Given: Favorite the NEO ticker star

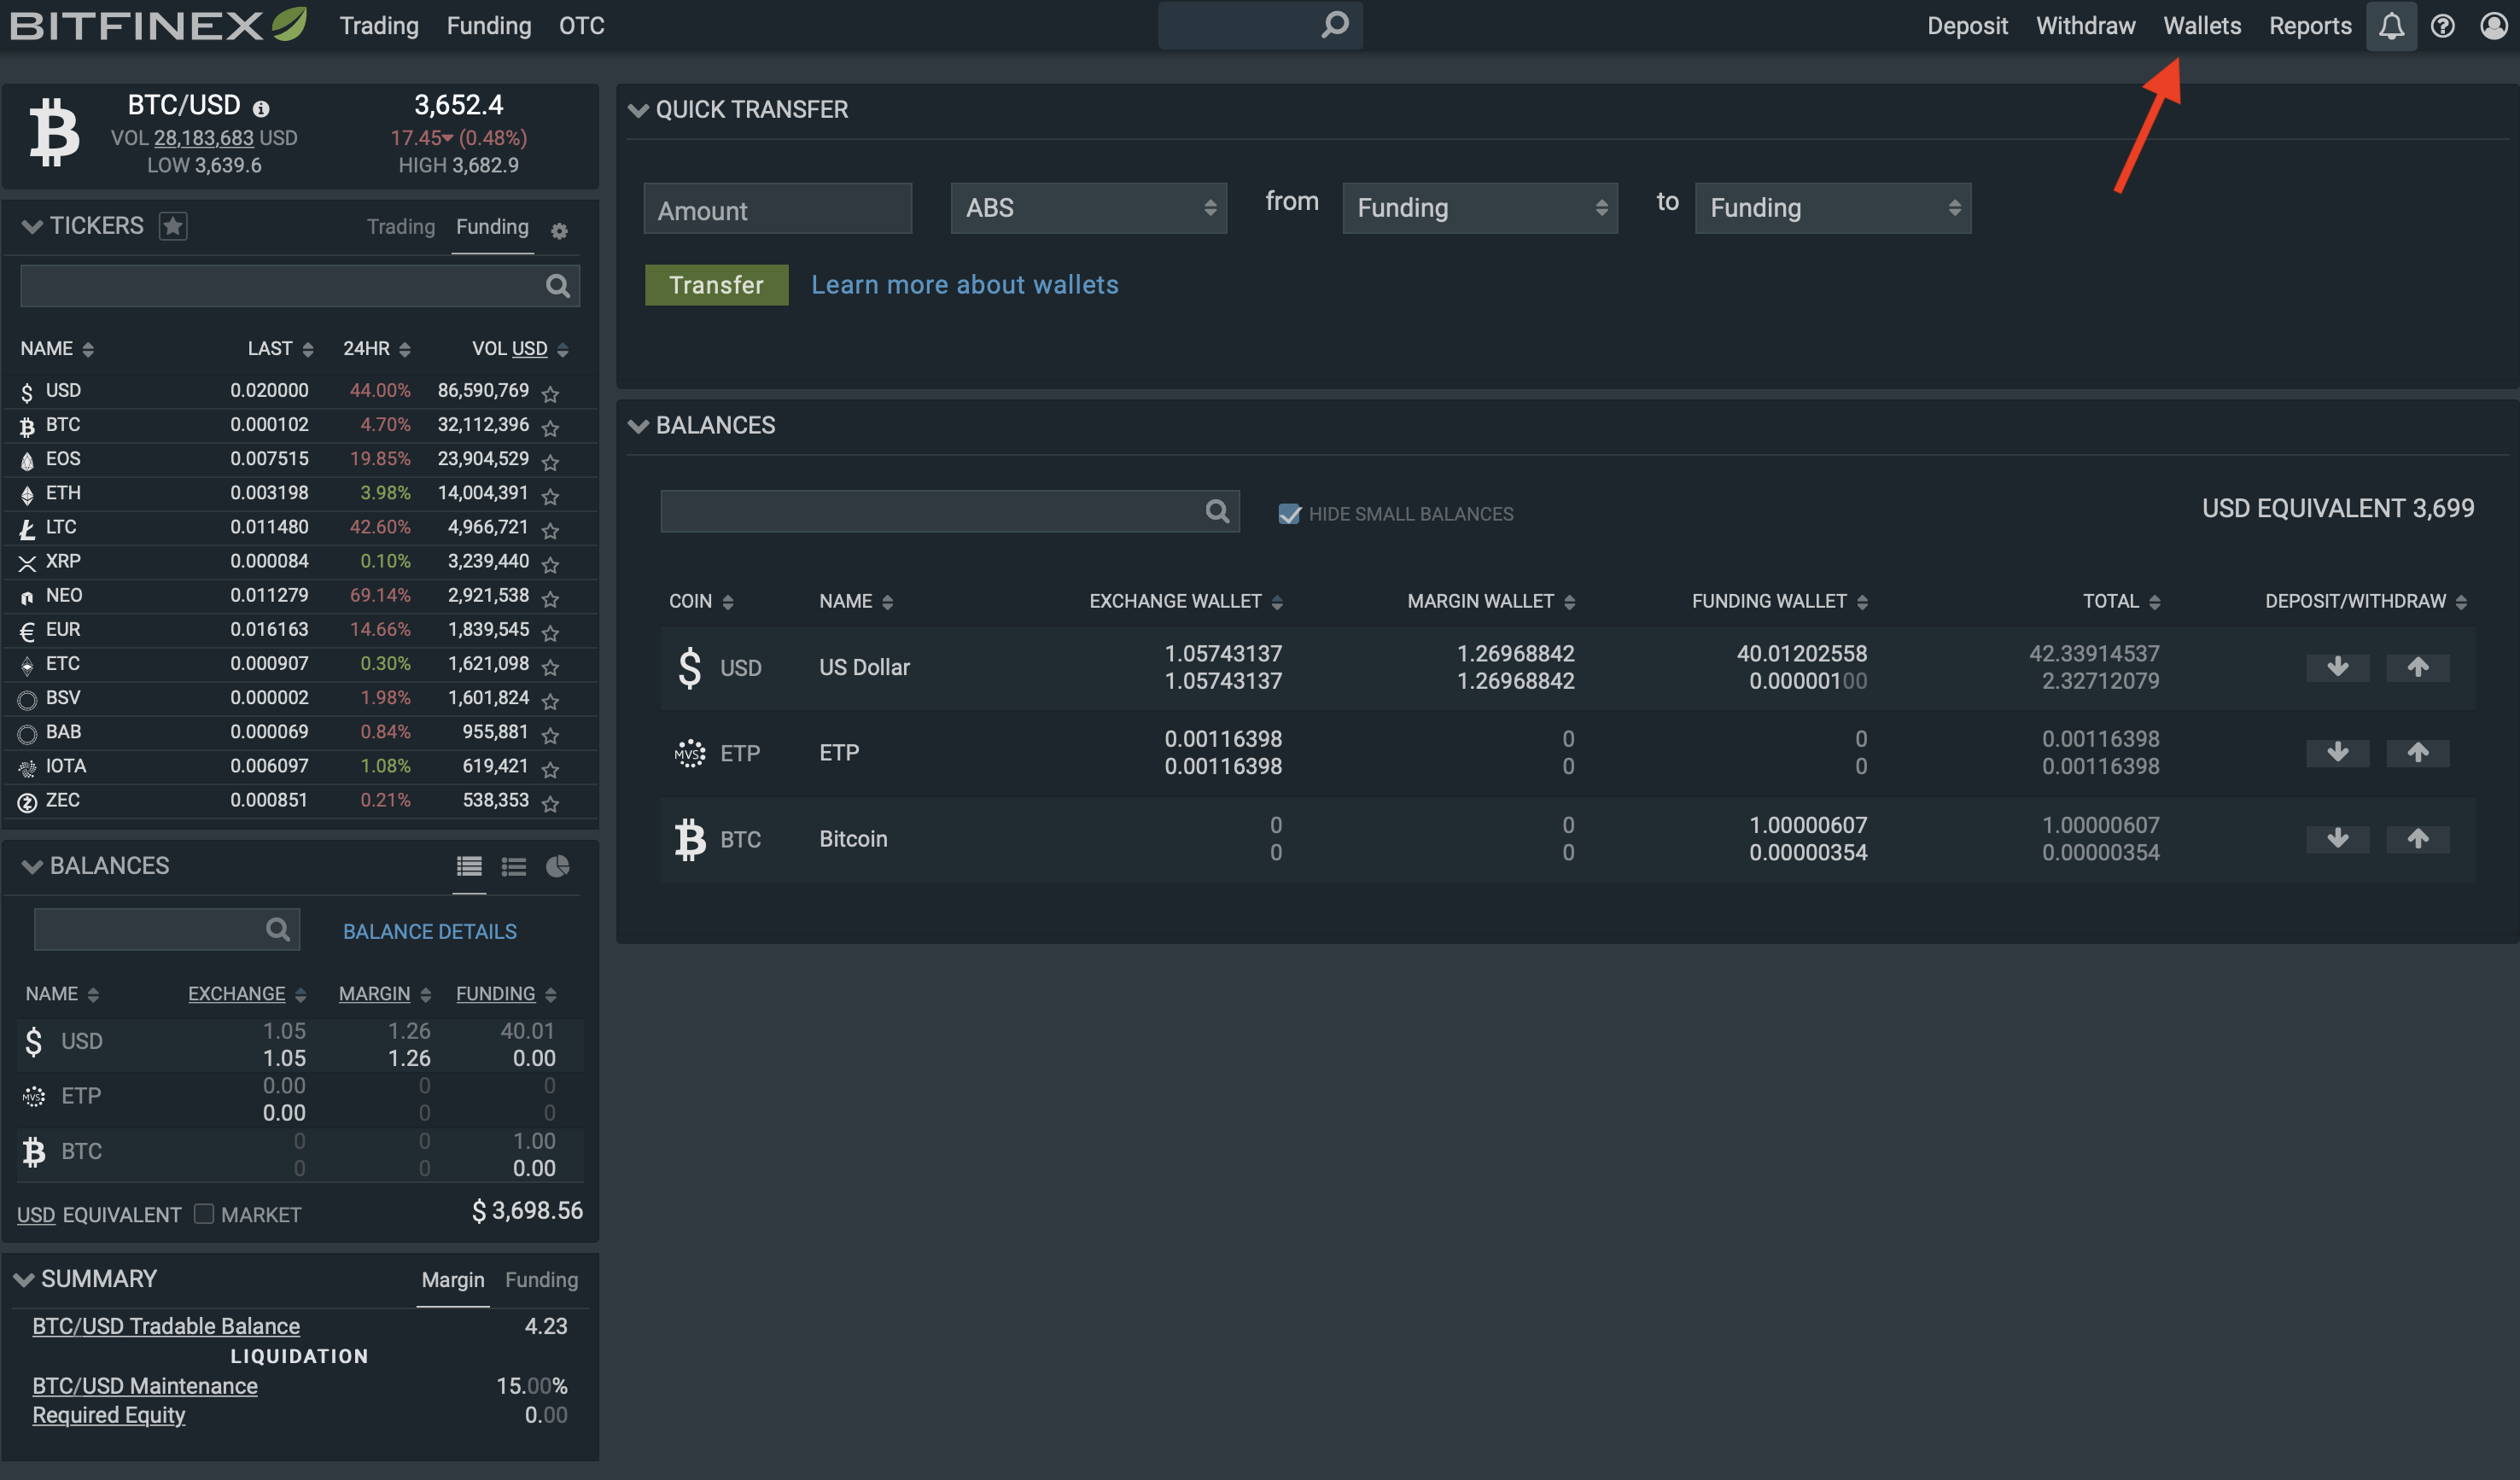Looking at the screenshot, I should pyautogui.click(x=550, y=598).
